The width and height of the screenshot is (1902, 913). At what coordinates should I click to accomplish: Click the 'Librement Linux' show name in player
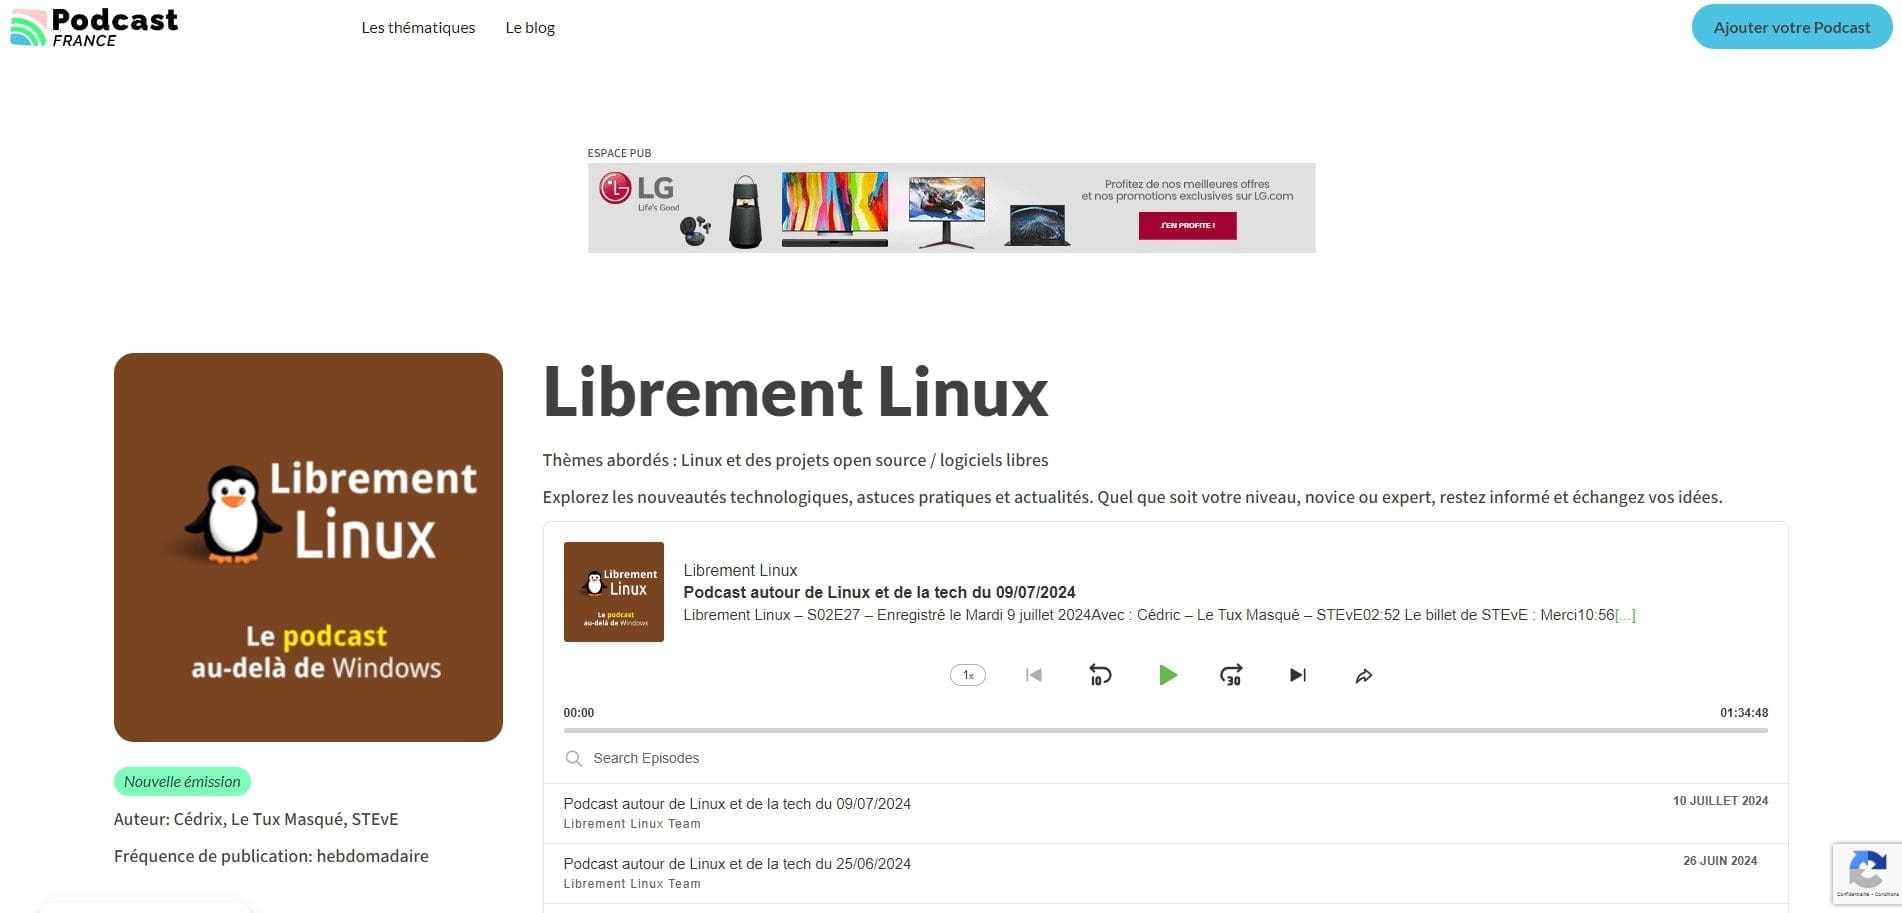[740, 570]
